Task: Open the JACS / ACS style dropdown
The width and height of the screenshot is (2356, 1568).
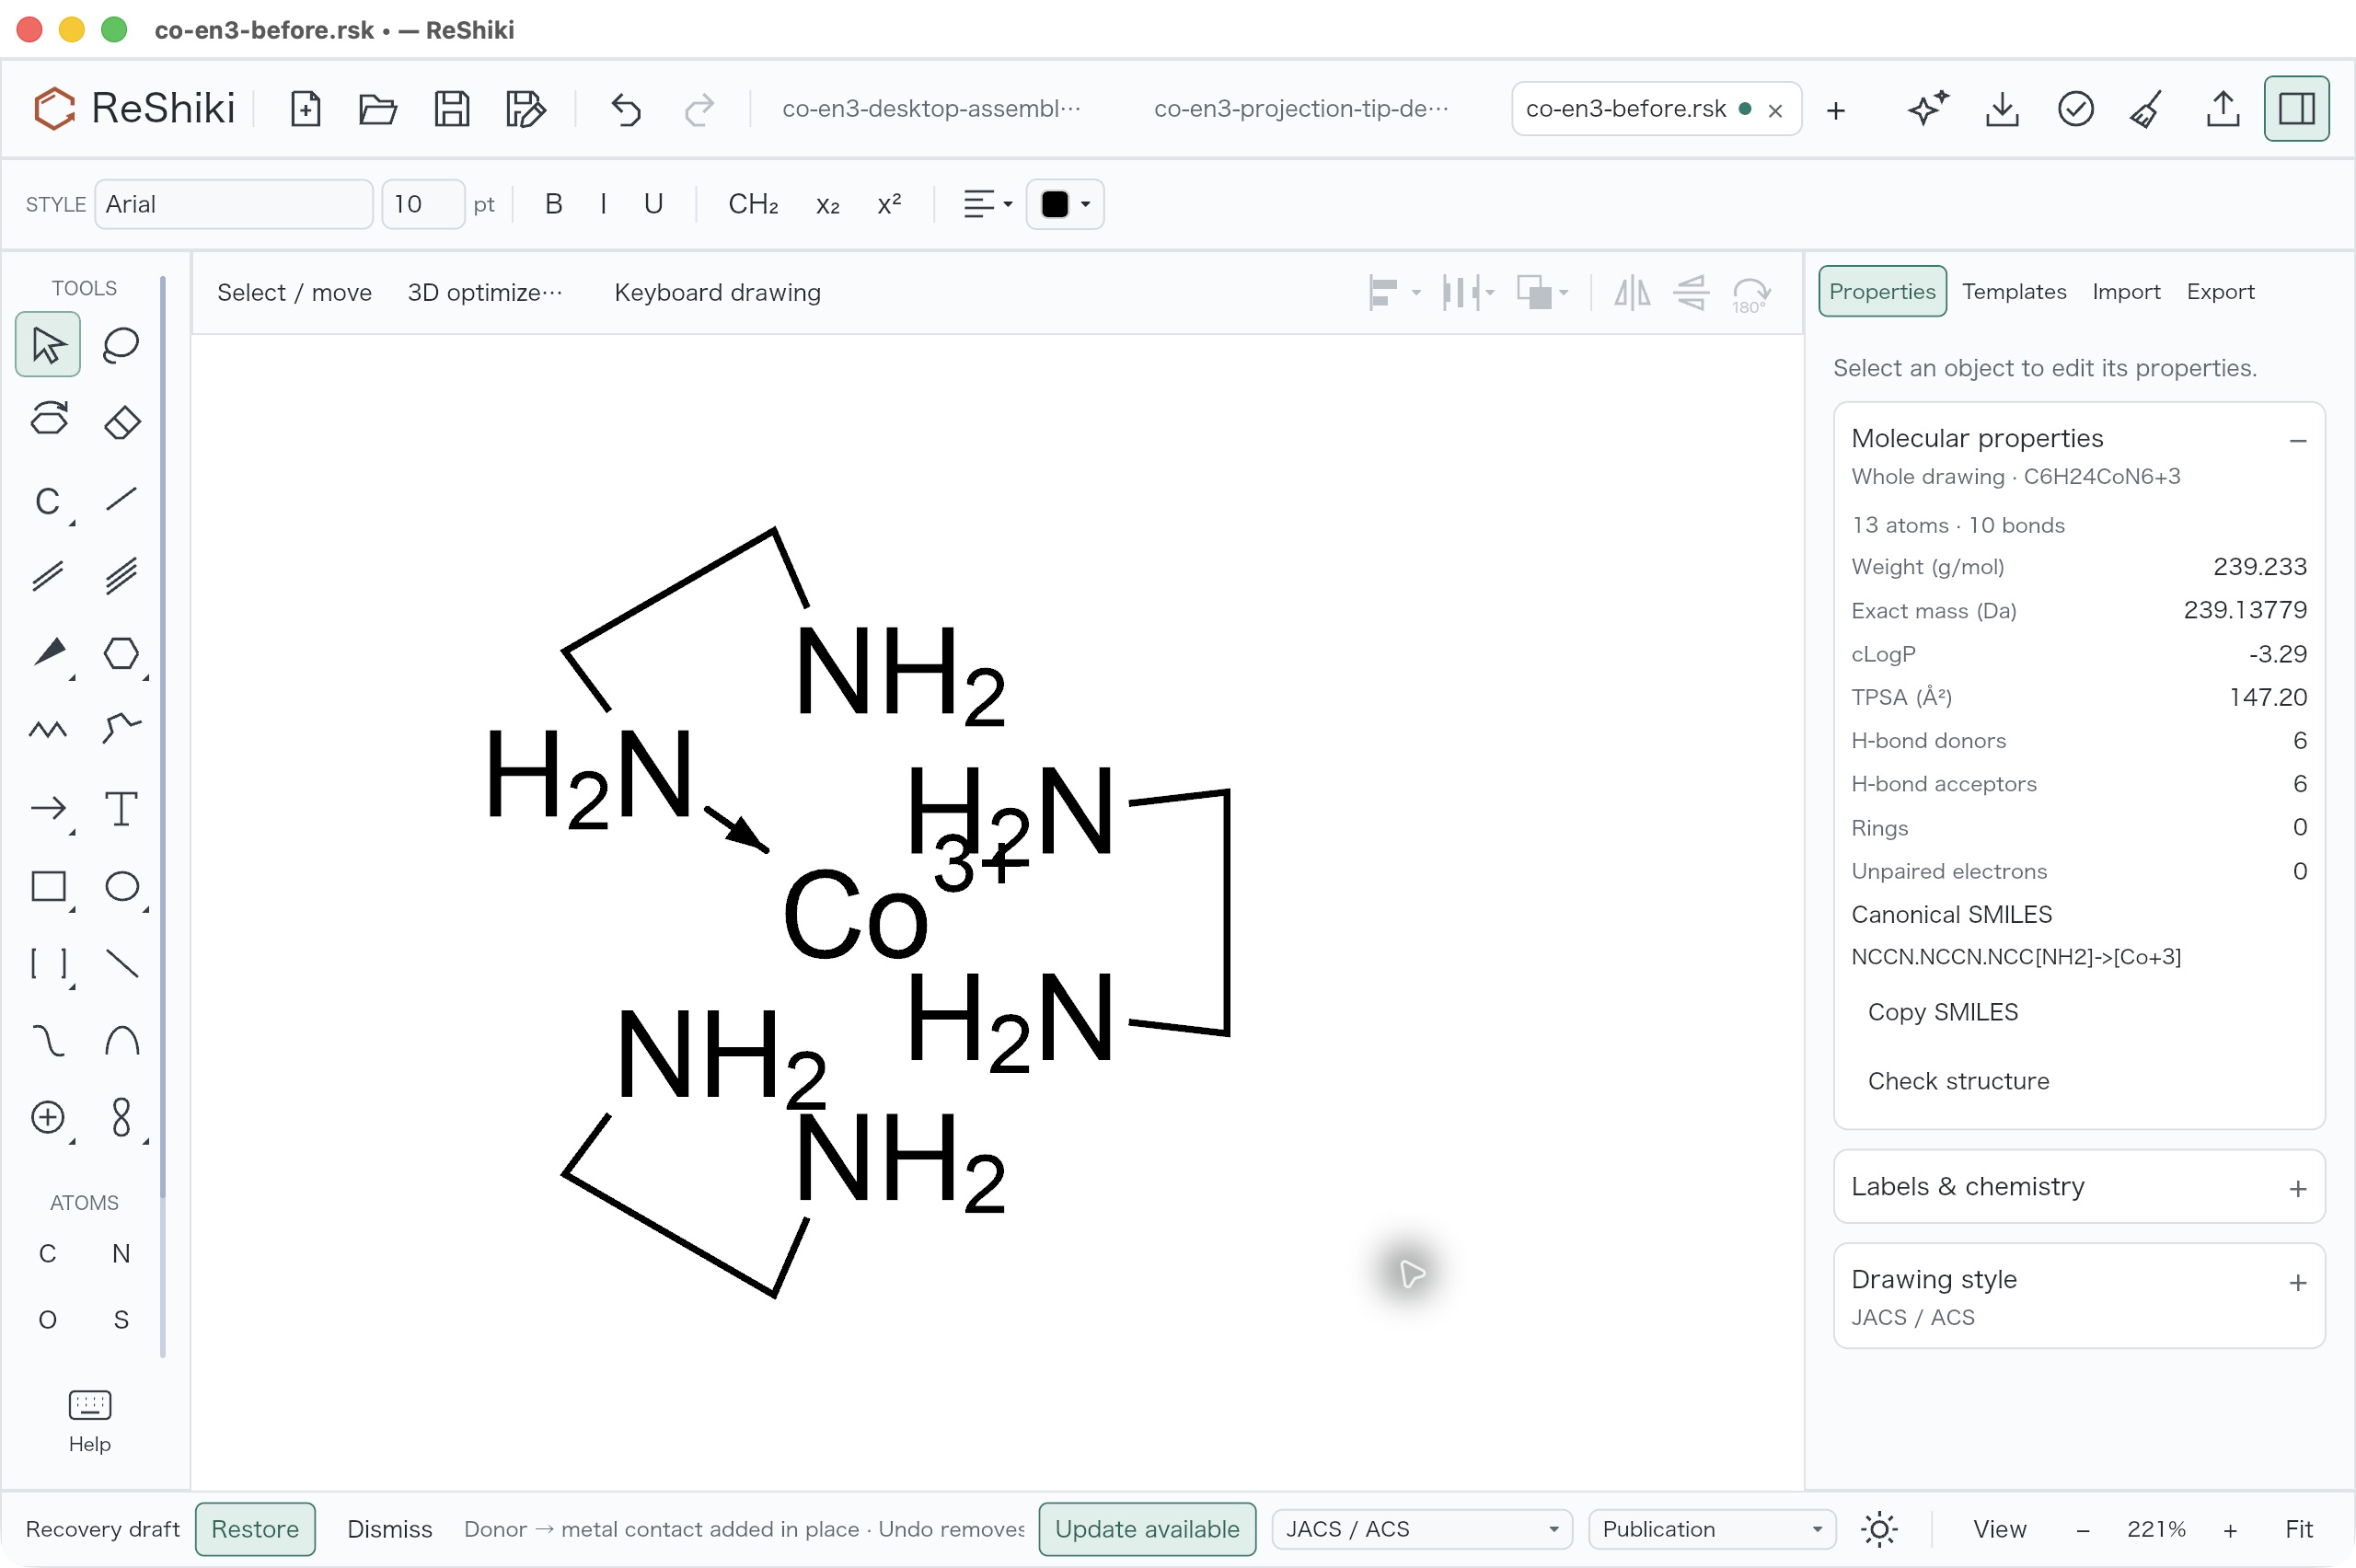Action: point(1421,1529)
